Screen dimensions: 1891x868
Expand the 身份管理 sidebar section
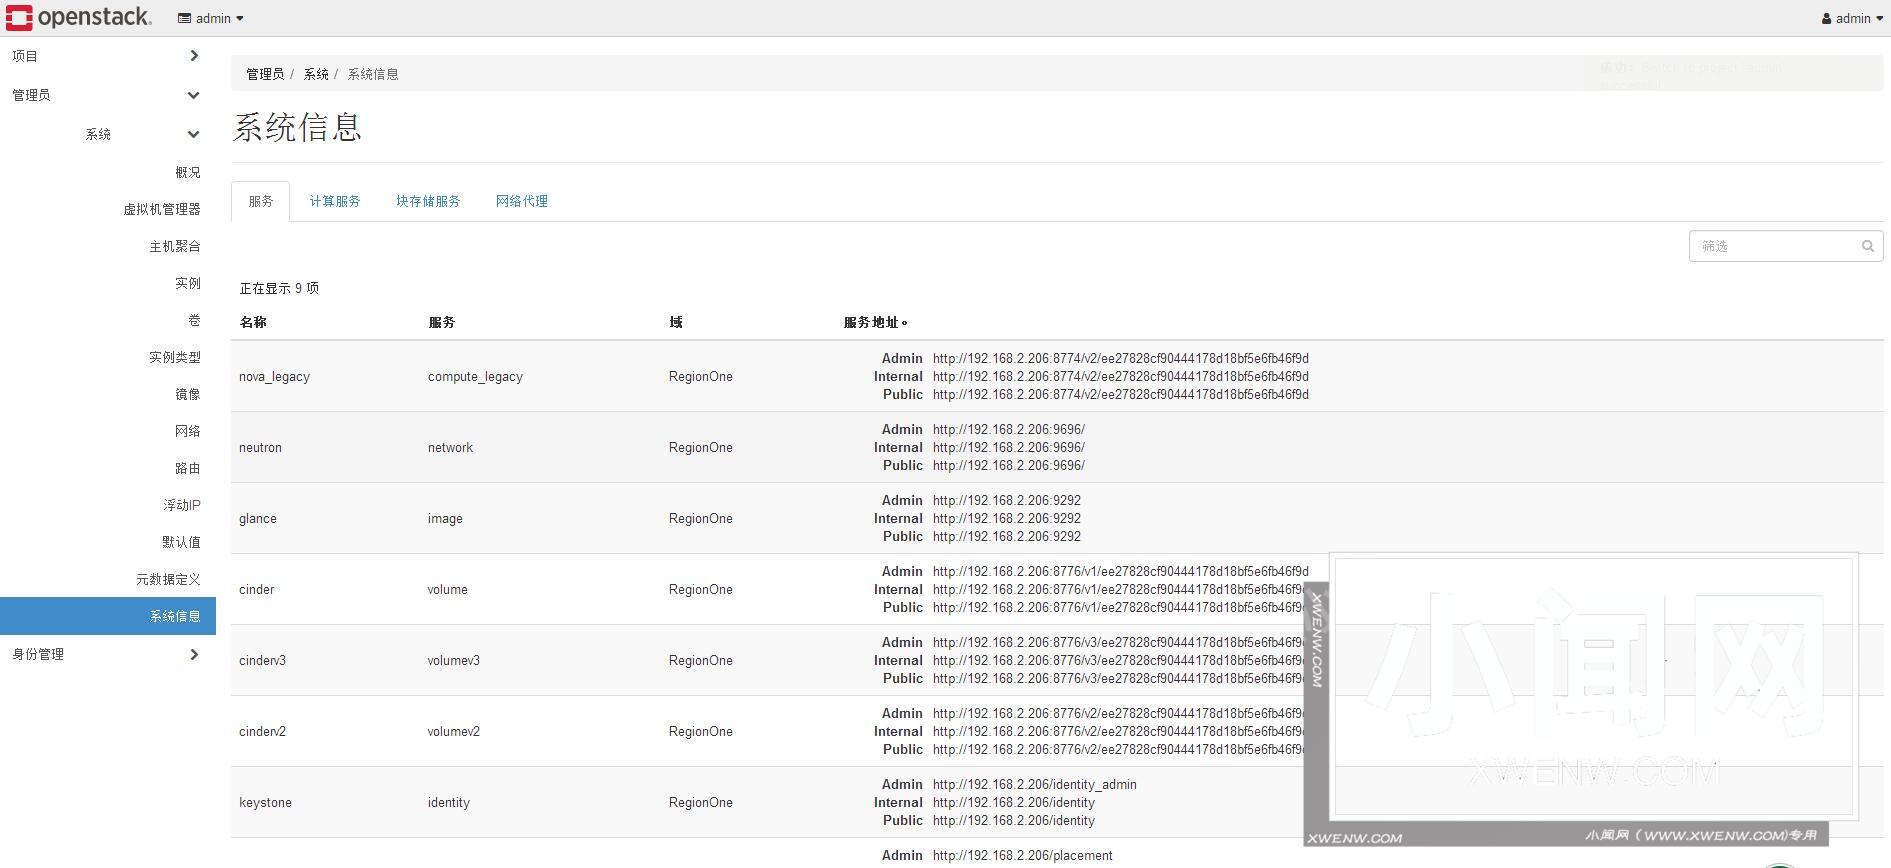point(107,654)
